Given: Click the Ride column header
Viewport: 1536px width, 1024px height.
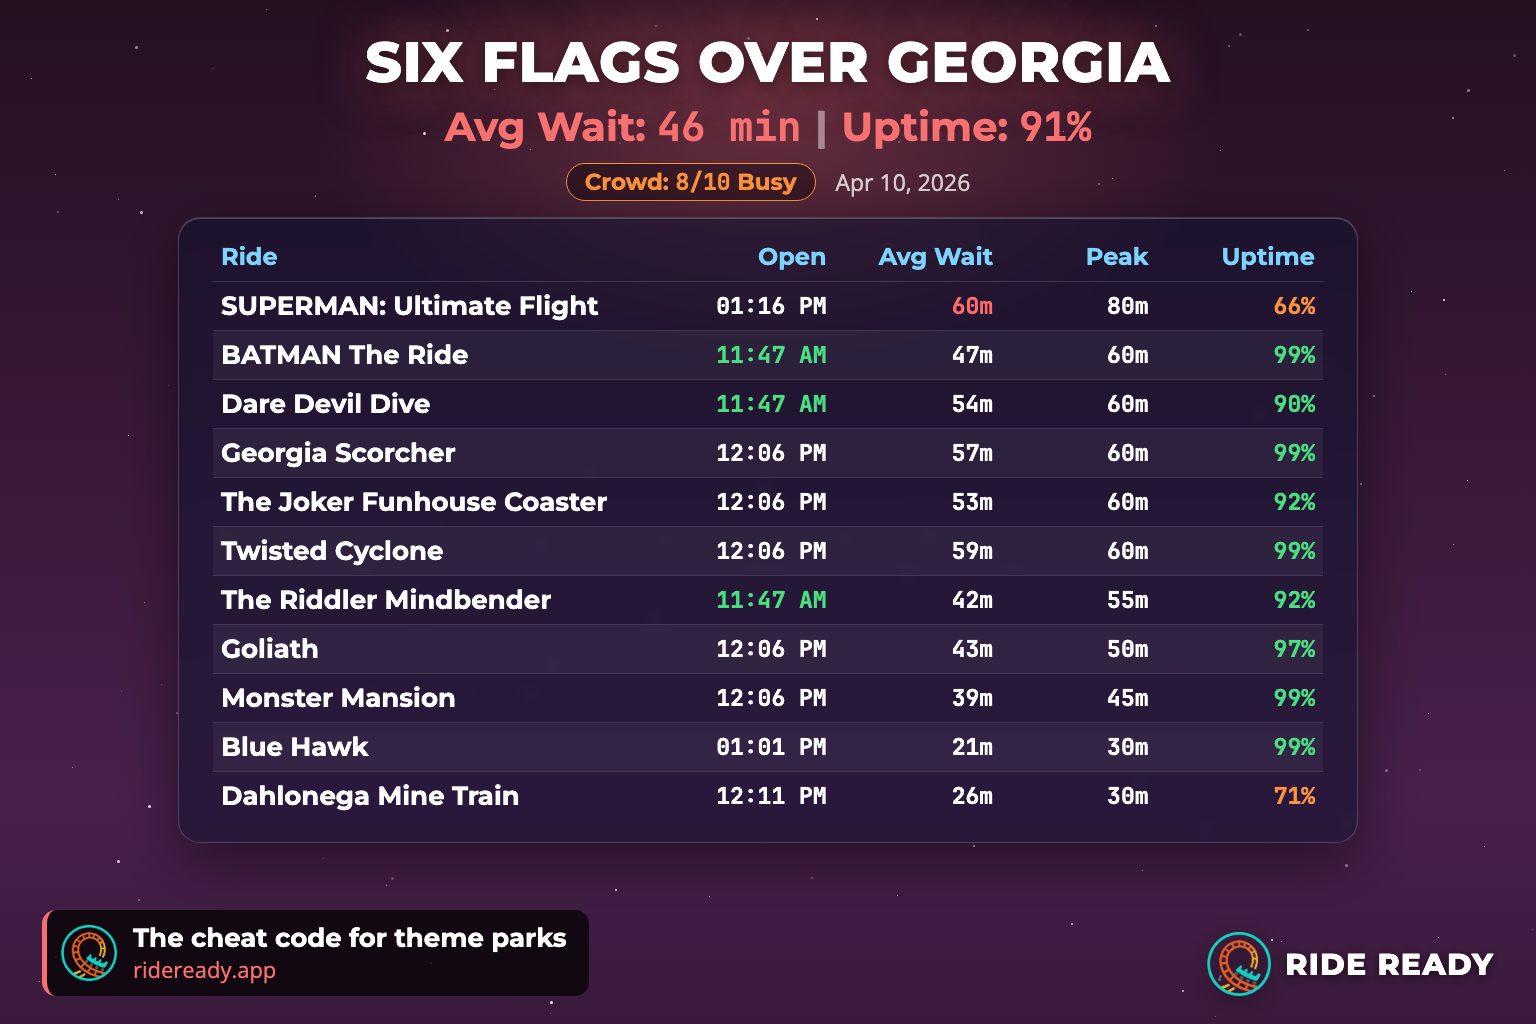Looking at the screenshot, I should click(249, 257).
